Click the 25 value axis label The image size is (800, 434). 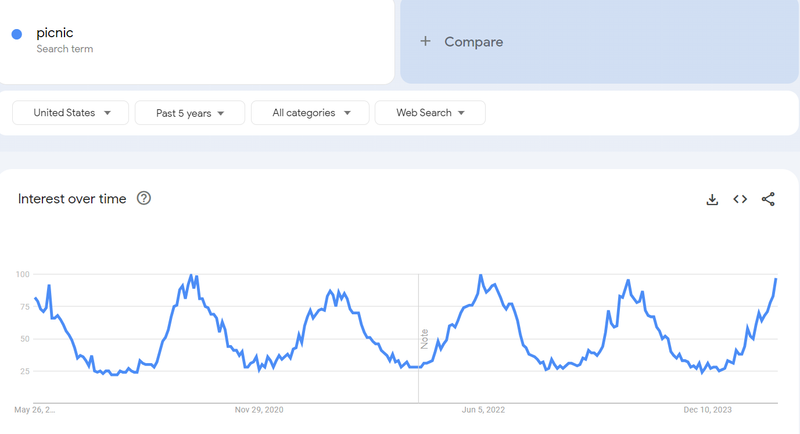point(24,371)
